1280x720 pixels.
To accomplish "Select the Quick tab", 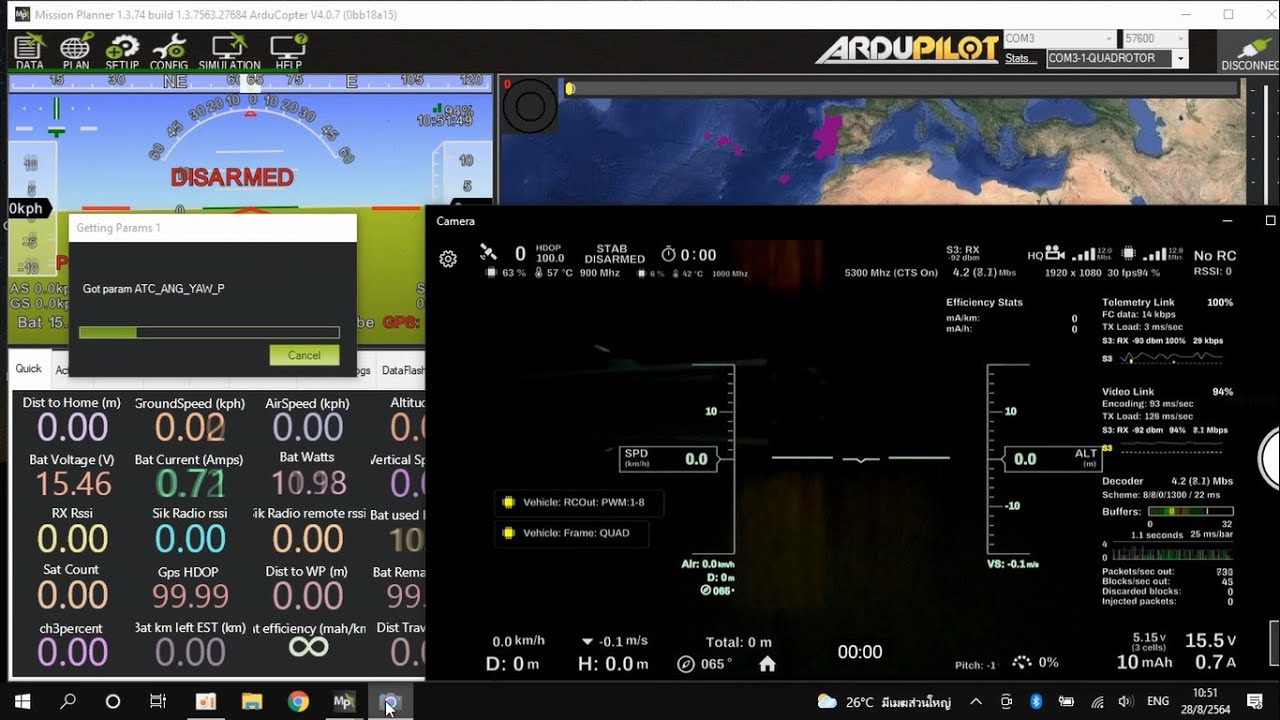I will (x=28, y=369).
